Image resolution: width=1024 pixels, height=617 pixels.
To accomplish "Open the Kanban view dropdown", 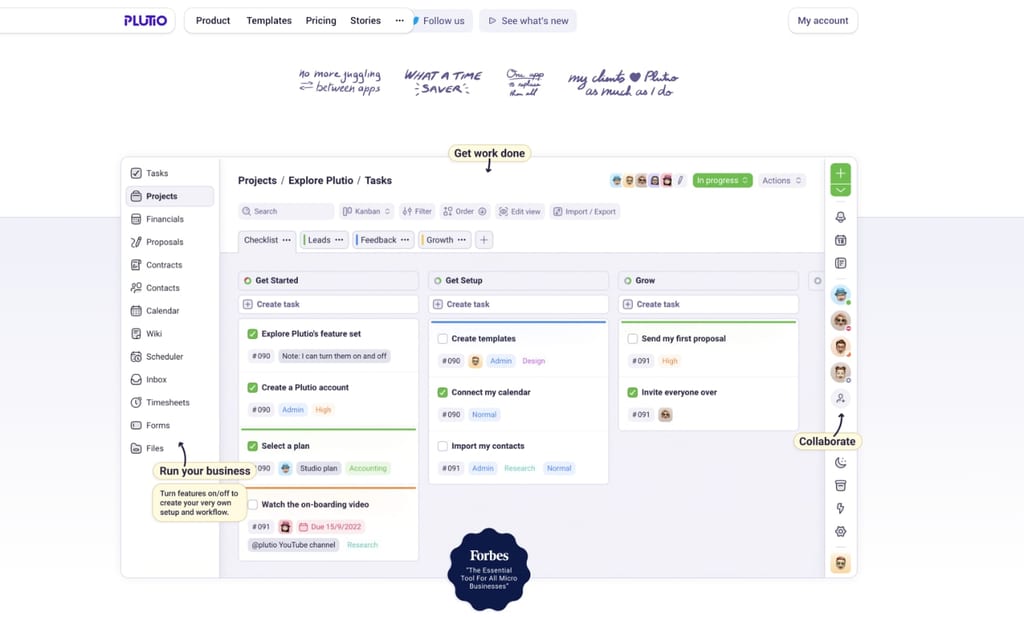I will point(366,212).
